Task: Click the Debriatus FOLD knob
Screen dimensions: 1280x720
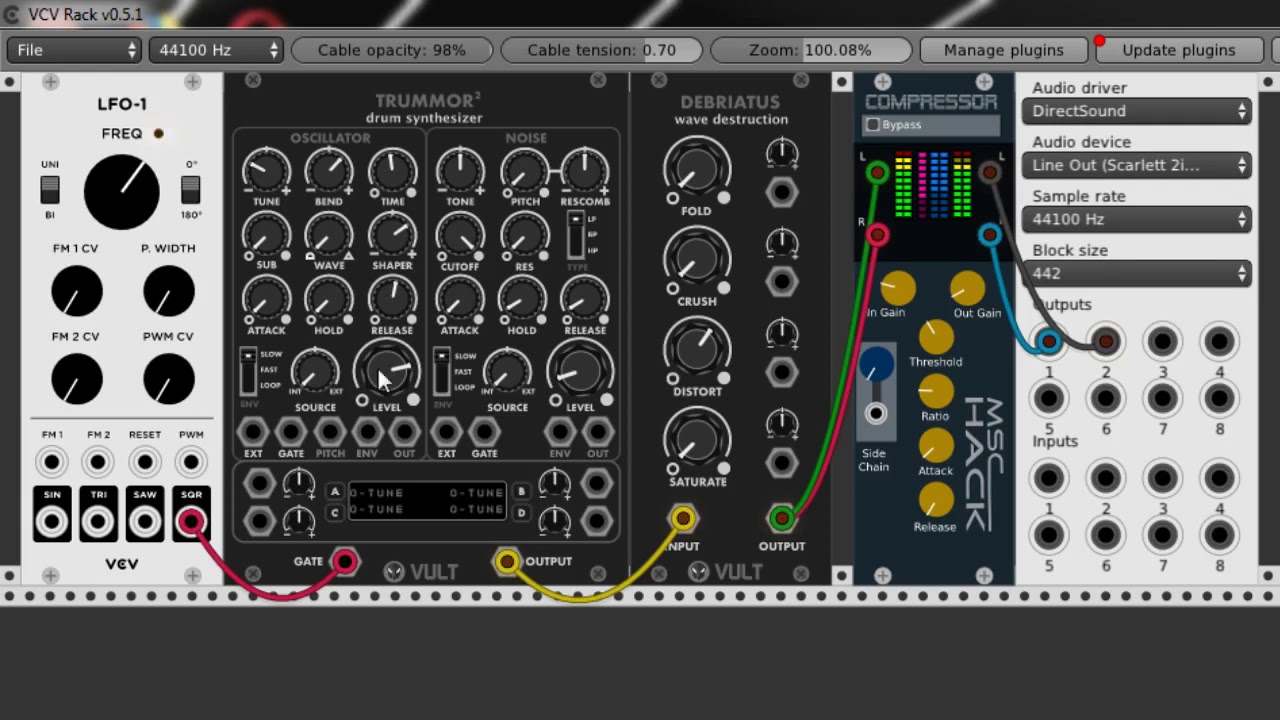Action: coord(697,170)
